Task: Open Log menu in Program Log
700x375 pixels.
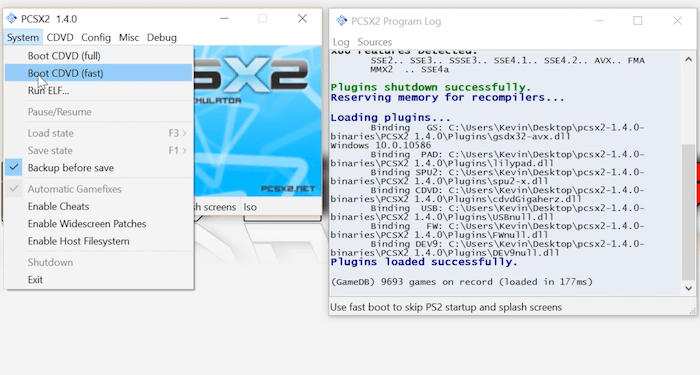Action: [x=341, y=42]
